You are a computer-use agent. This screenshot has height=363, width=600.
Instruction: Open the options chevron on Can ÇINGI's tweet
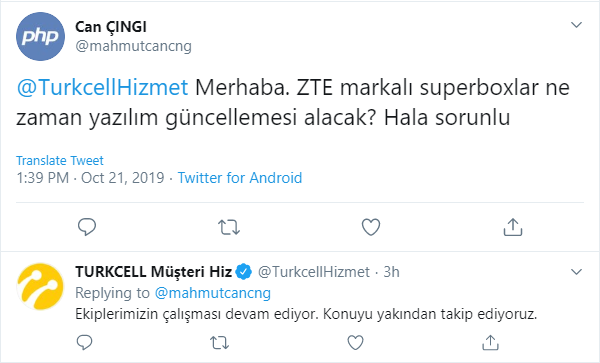(576, 25)
